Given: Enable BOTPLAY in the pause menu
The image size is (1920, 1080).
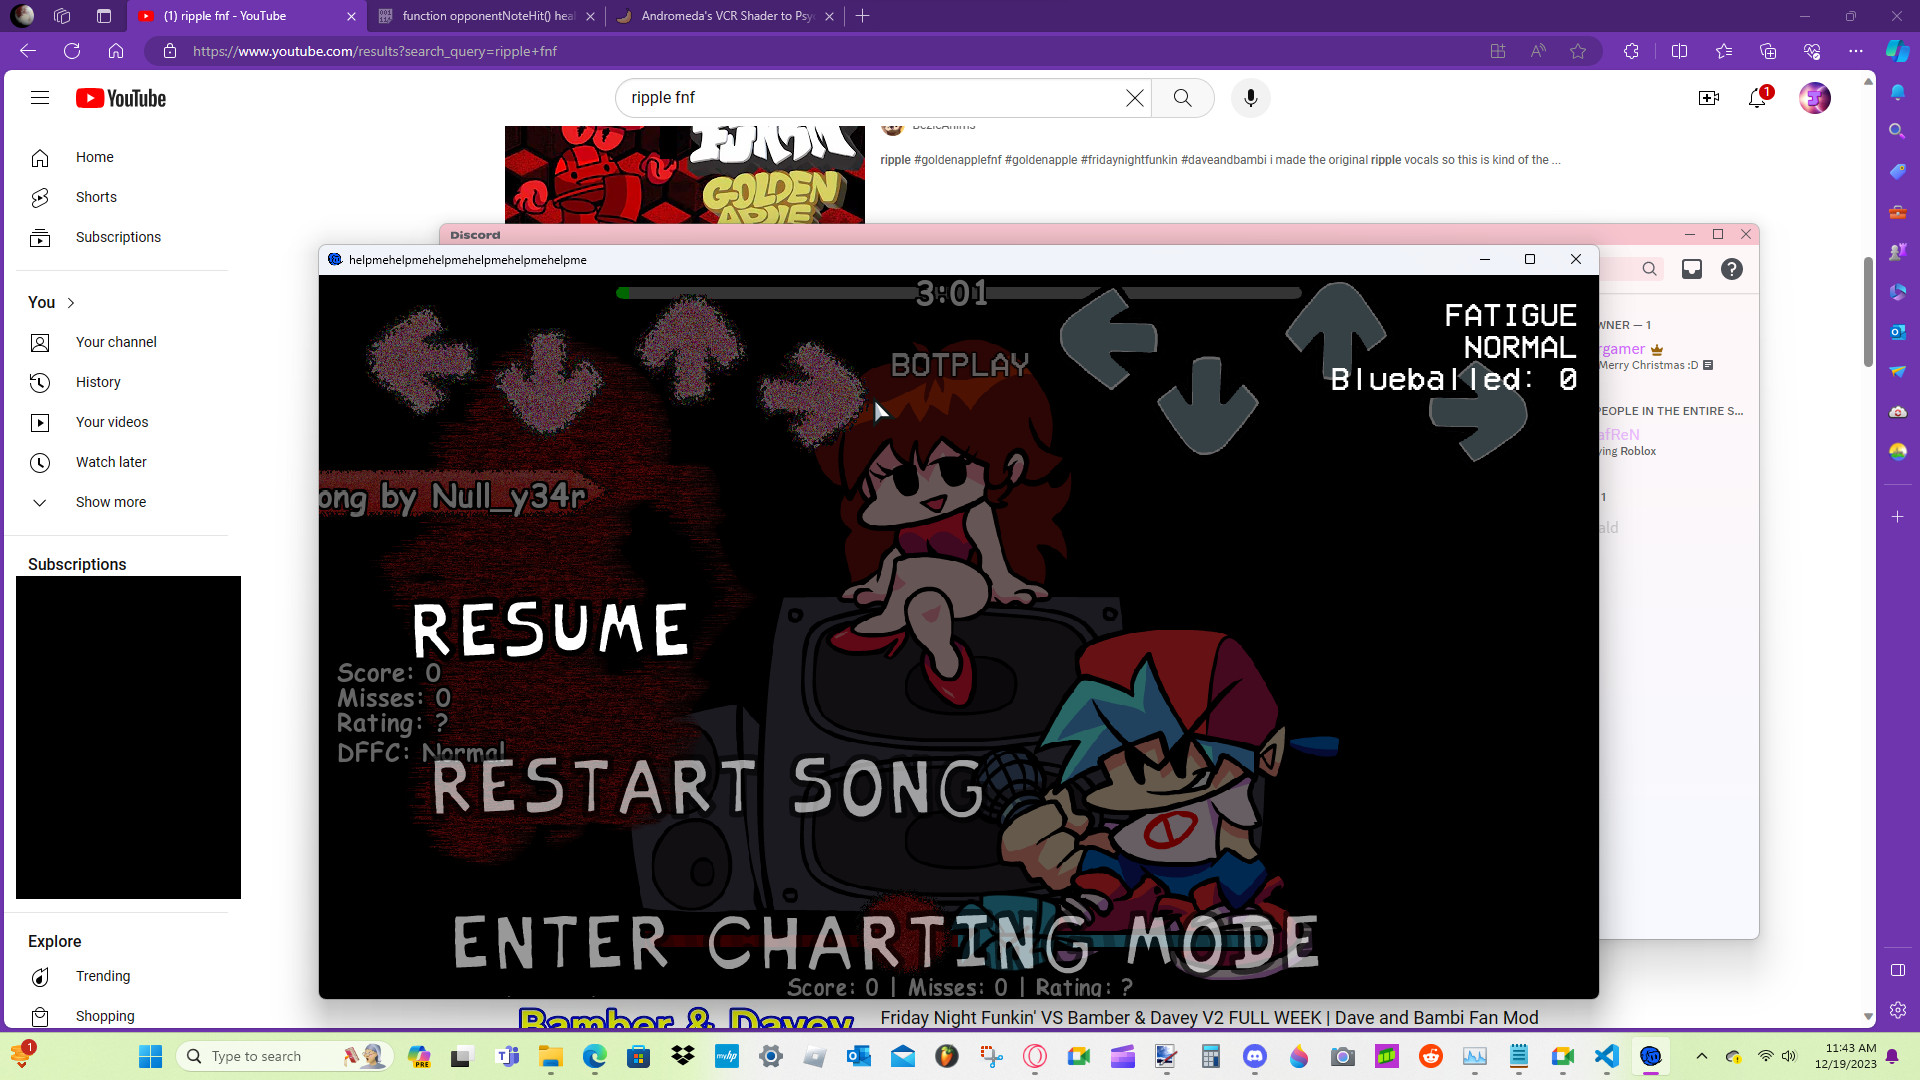Looking at the screenshot, I should [x=959, y=365].
